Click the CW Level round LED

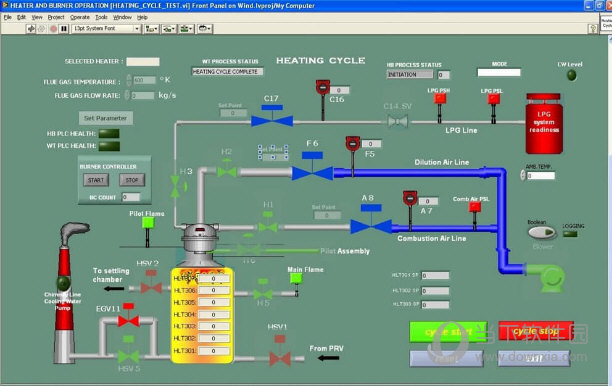coord(571,75)
